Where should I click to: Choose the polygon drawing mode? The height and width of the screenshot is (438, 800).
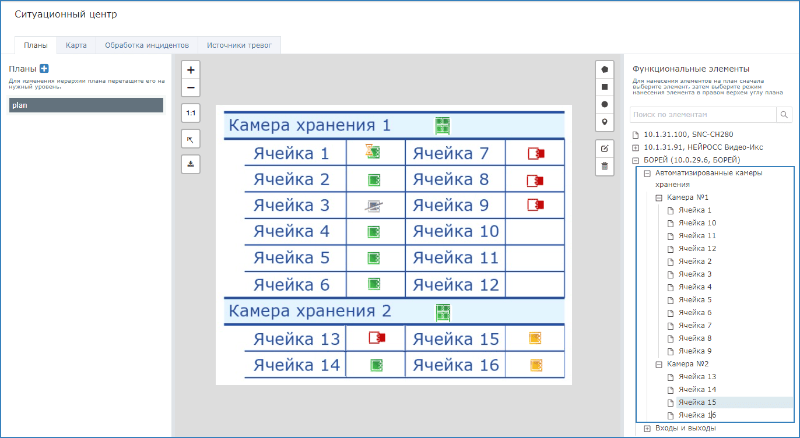tap(605, 69)
